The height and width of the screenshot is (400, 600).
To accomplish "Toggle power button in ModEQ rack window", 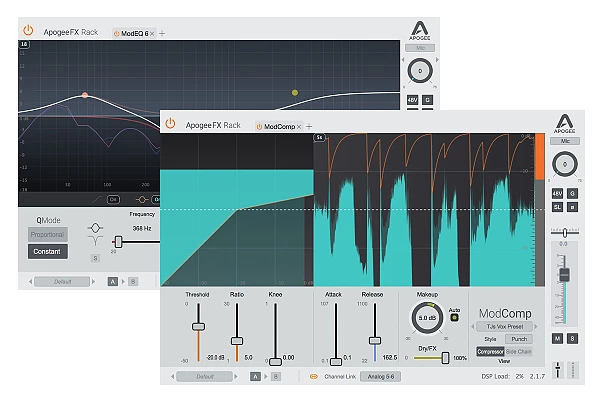I will click(x=28, y=30).
